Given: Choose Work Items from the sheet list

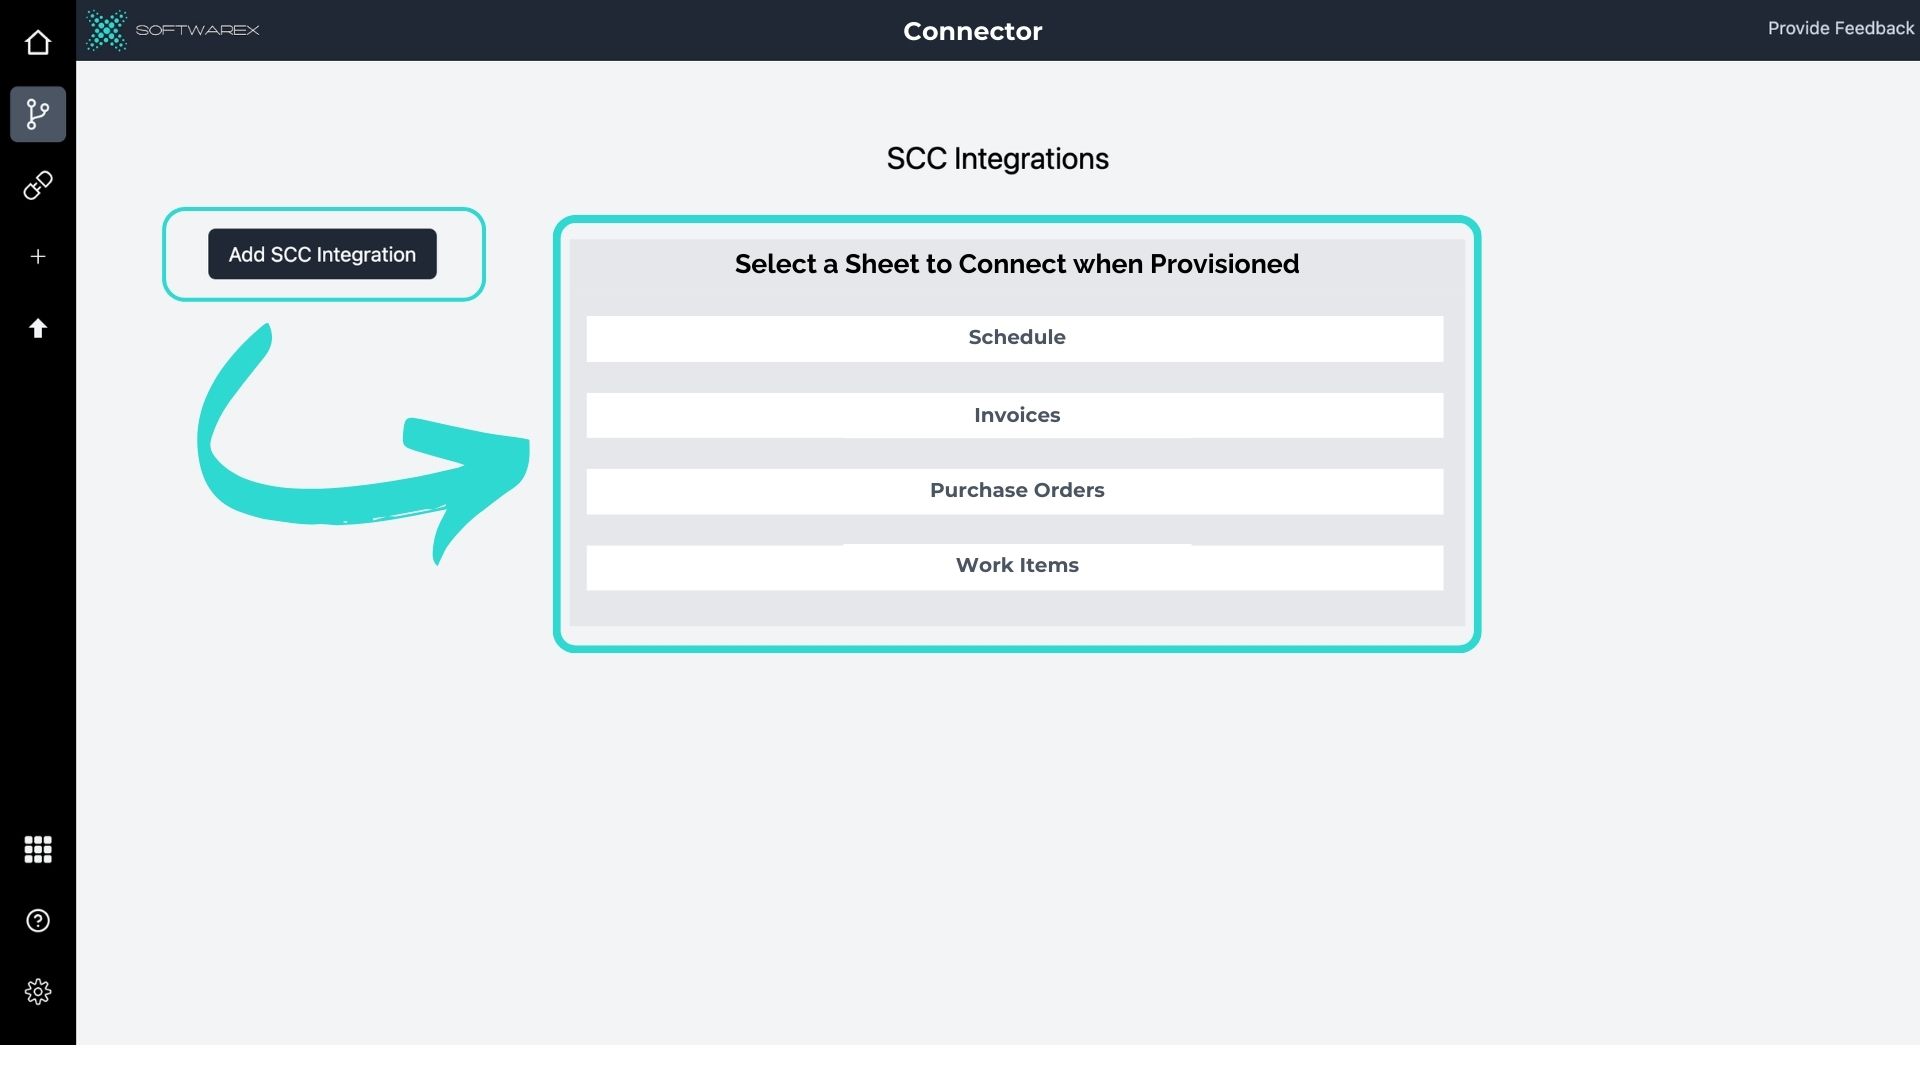Looking at the screenshot, I should [1016, 565].
